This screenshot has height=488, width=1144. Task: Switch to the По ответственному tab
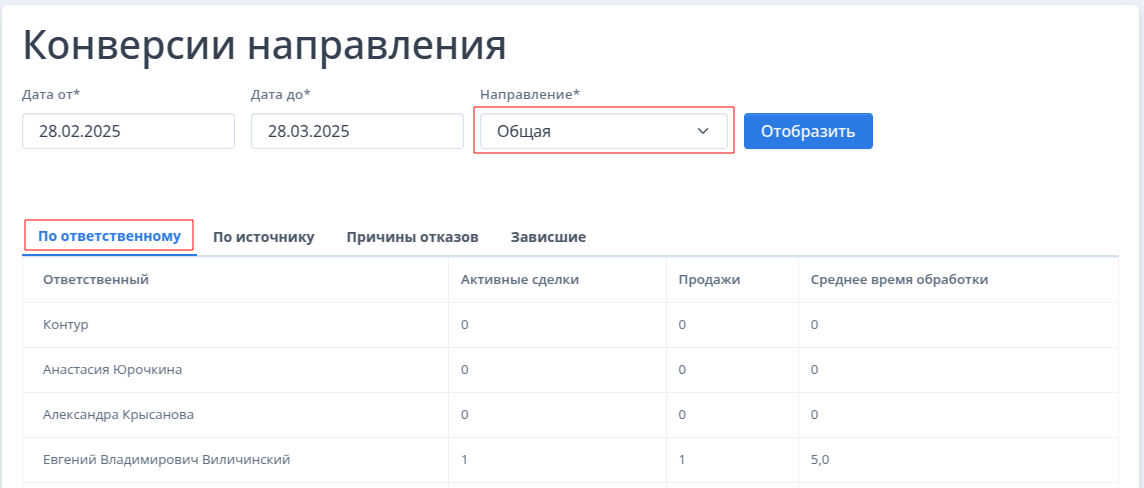click(x=109, y=237)
